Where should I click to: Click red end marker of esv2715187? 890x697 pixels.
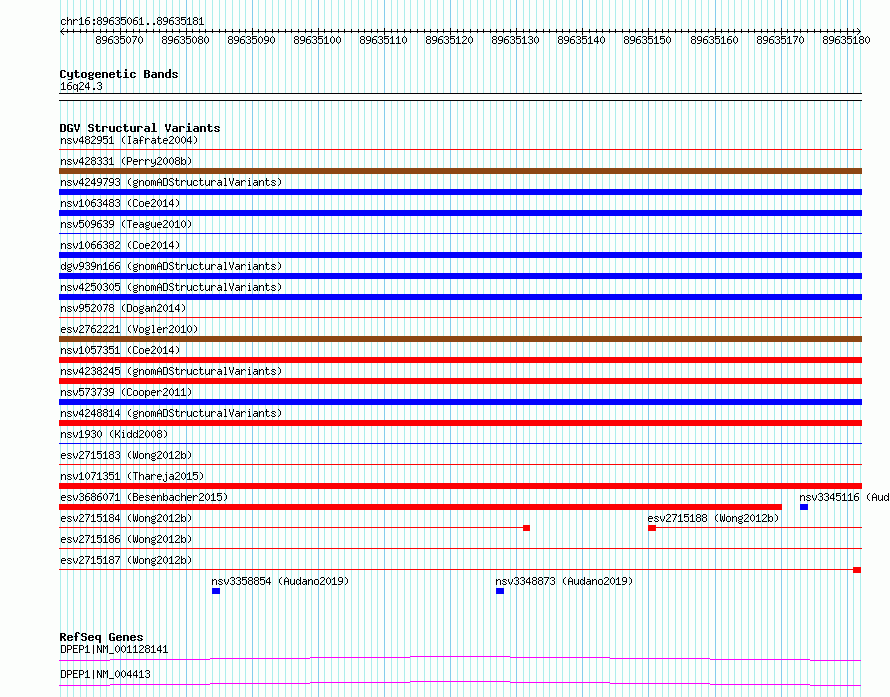pyautogui.click(x=857, y=570)
